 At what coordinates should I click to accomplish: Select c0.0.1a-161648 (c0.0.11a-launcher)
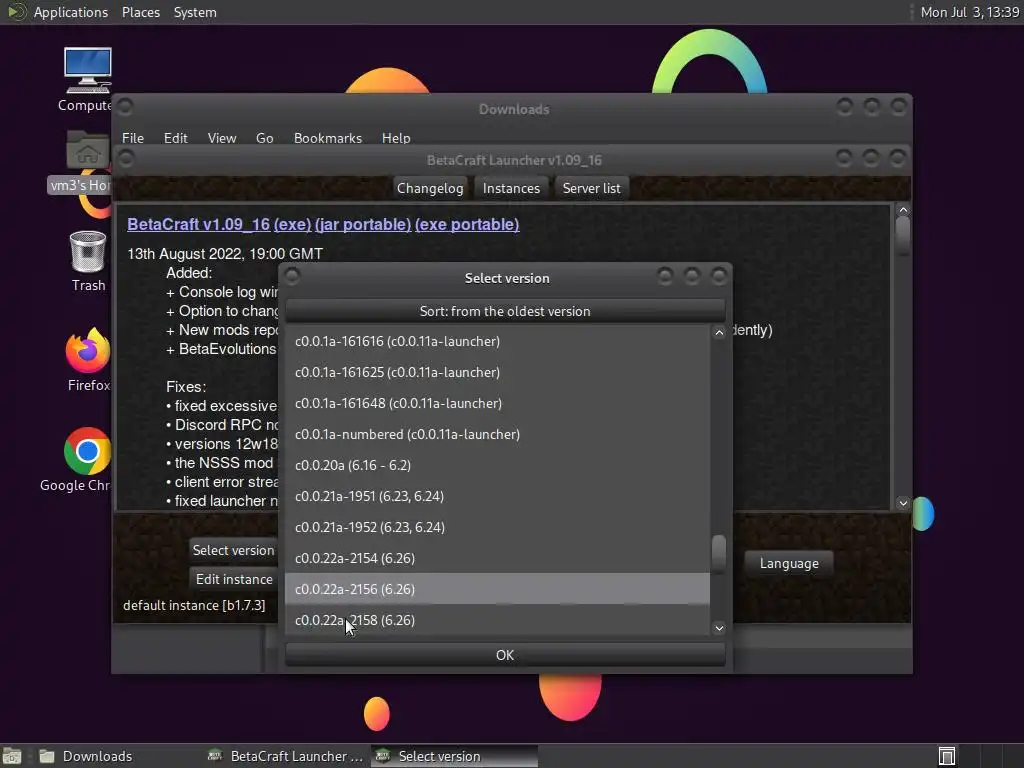(x=497, y=403)
